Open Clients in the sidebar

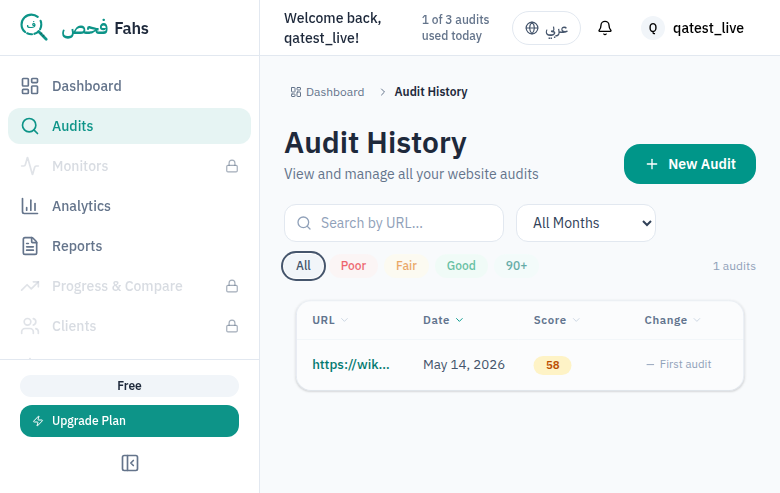(x=129, y=326)
